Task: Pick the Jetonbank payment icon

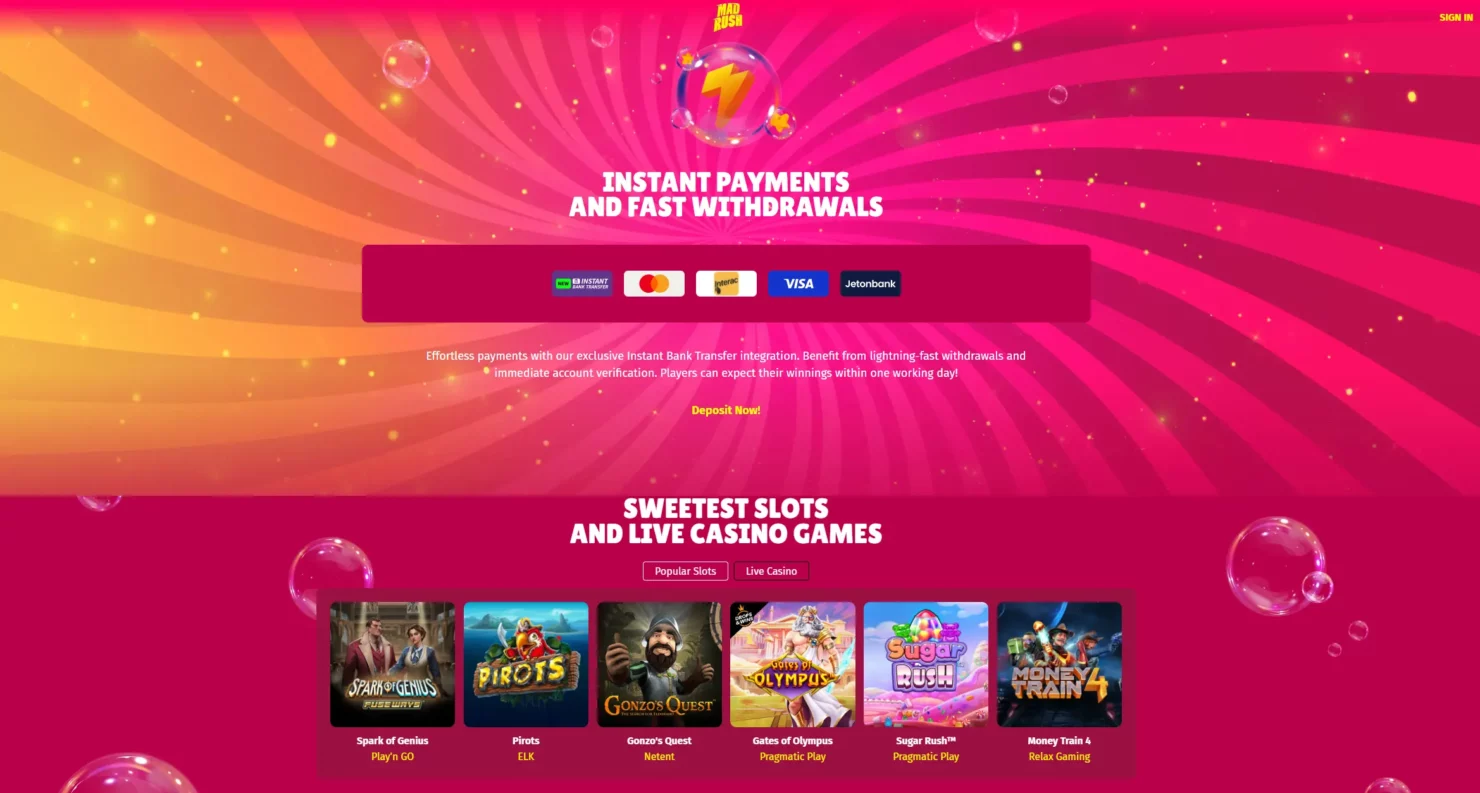Action: 870,284
